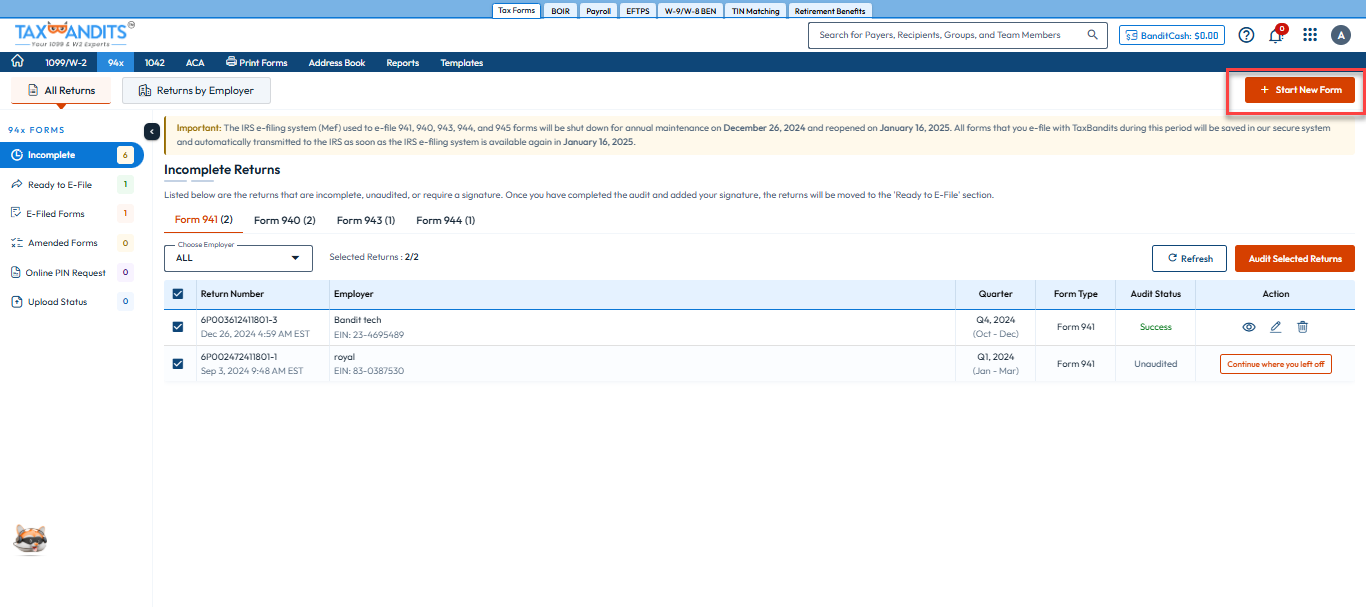1366x607 pixels.
Task: Click the Unaudited audit status
Action: click(1155, 364)
